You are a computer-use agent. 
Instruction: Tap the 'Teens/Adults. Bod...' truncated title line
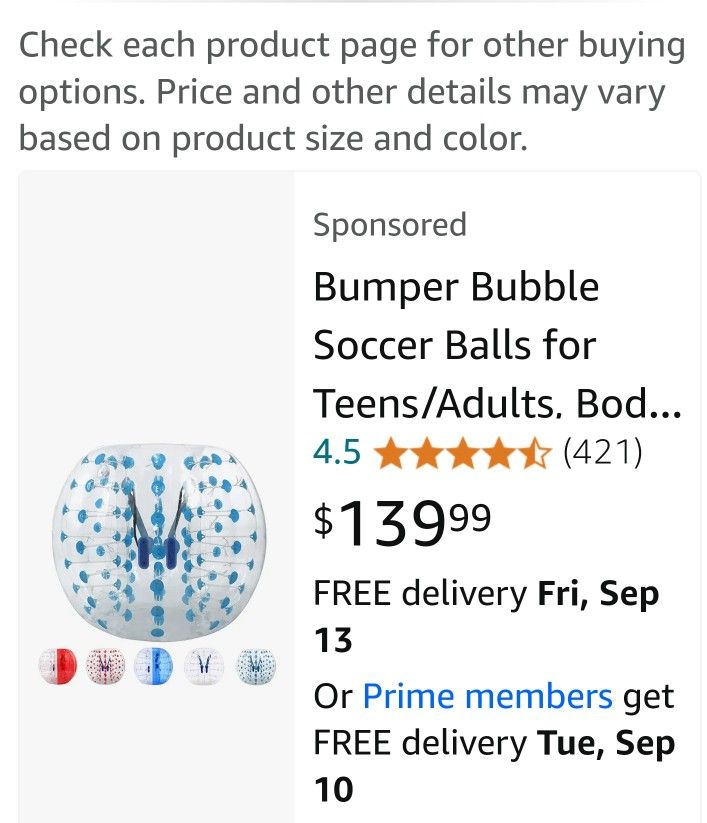496,403
